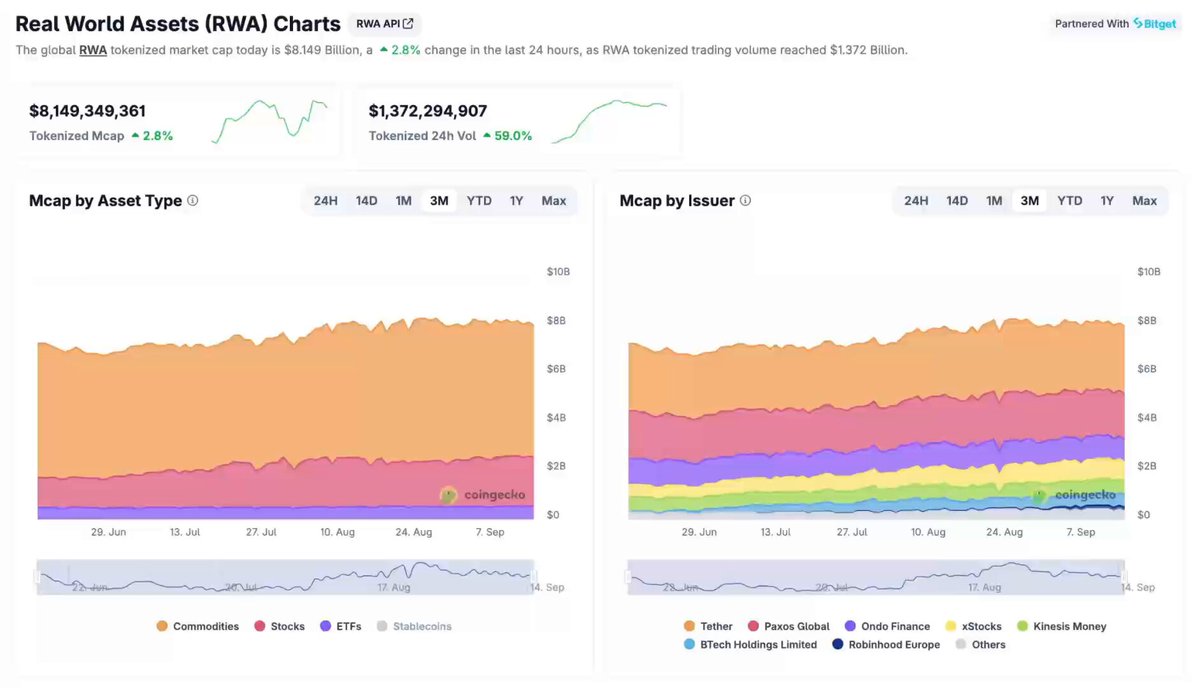This screenshot has height=688, width=1200.
Task: Click the info icon beside Mcap by Issuer
Action: pos(745,200)
